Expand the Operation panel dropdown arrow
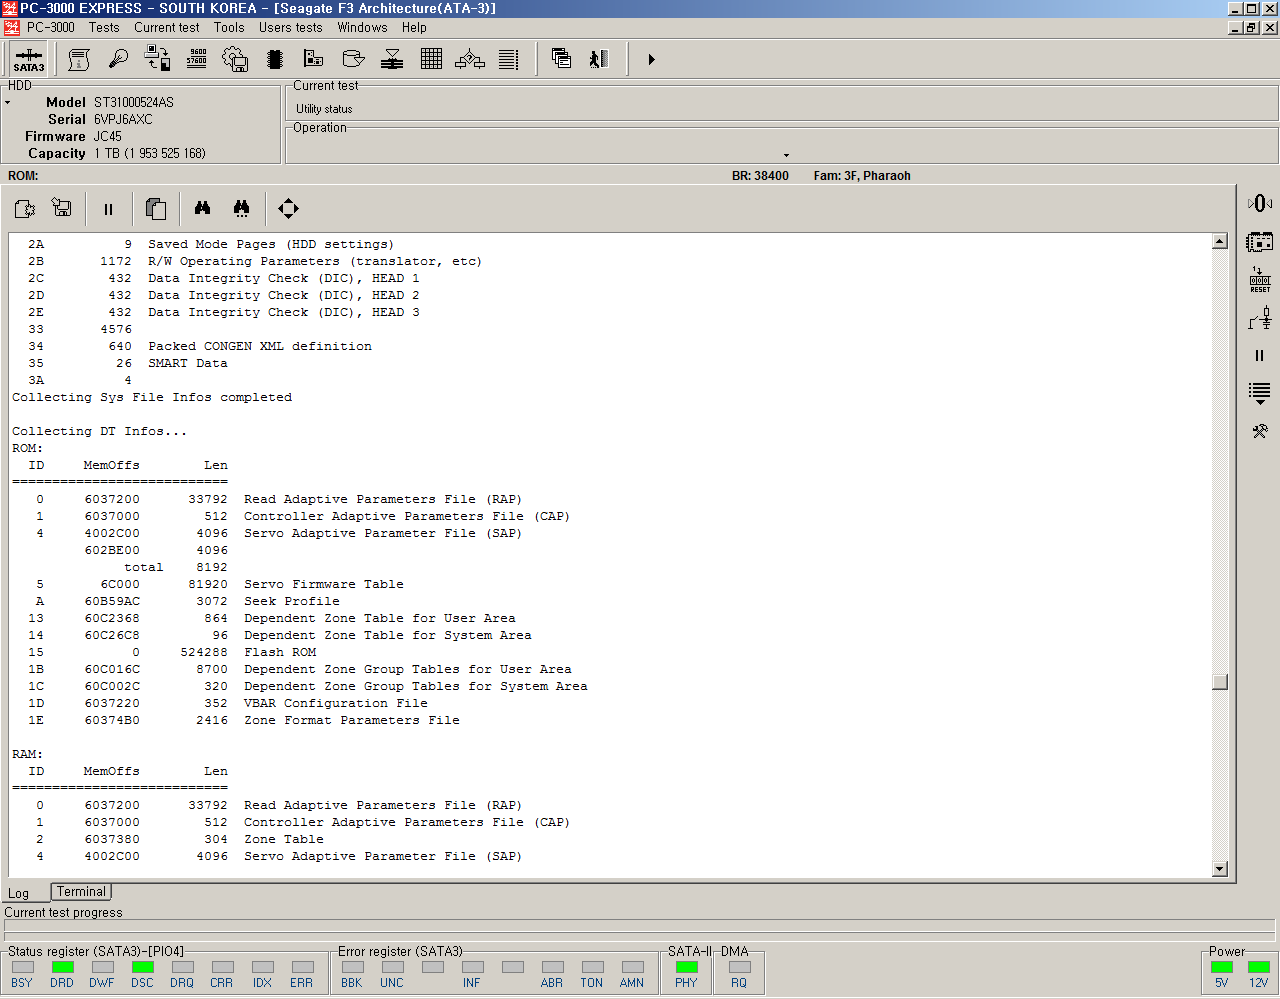This screenshot has height=999, width=1280. pyautogui.click(x=786, y=155)
